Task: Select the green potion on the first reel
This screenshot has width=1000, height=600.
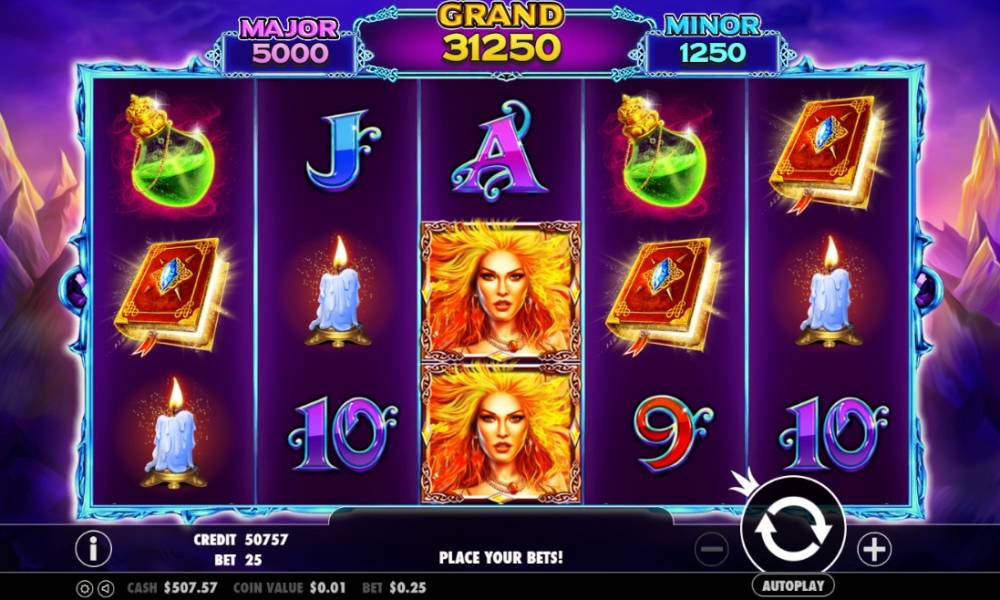Action: click(x=171, y=152)
